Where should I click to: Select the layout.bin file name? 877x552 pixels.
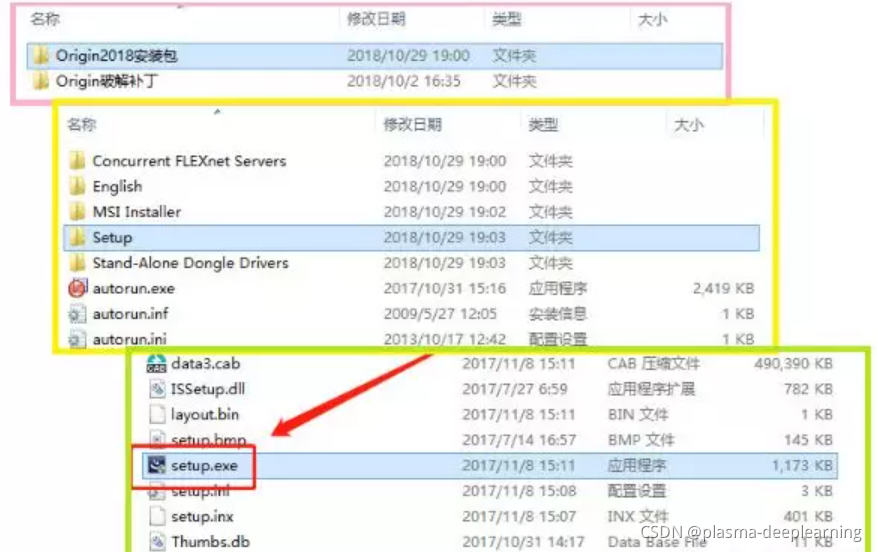[x=205, y=414]
